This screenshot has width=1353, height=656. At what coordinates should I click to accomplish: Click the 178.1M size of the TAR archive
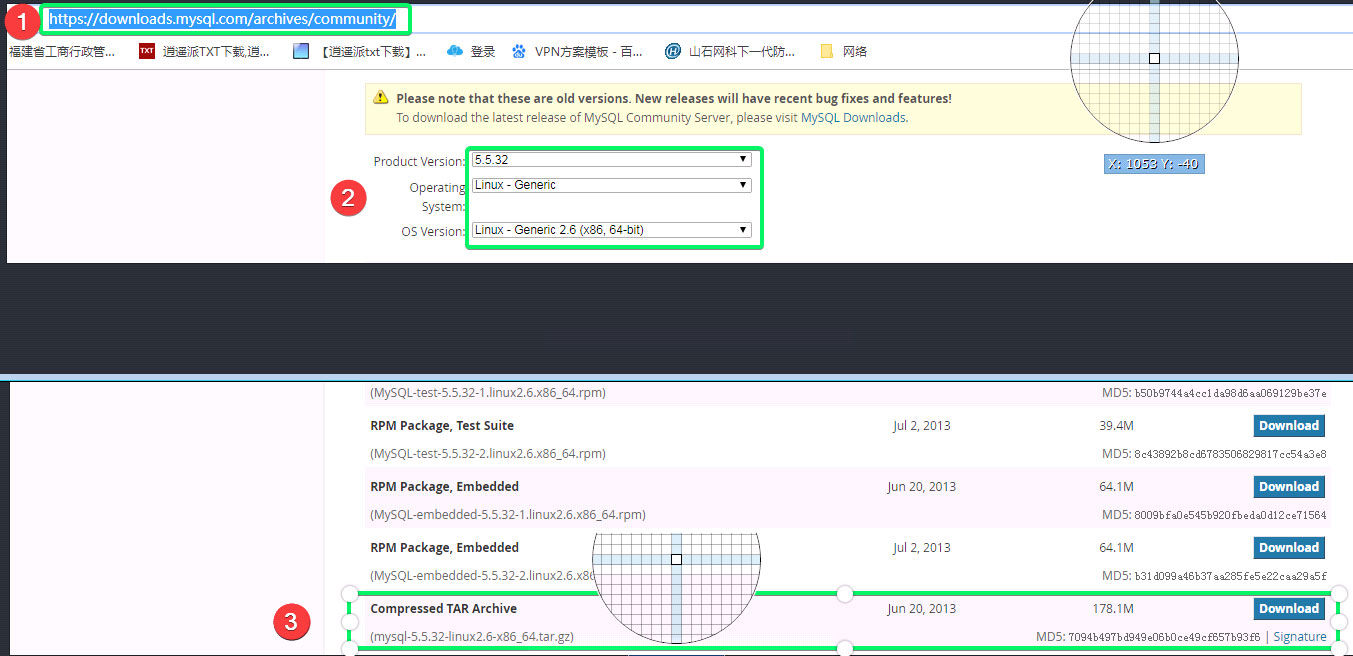point(1113,608)
